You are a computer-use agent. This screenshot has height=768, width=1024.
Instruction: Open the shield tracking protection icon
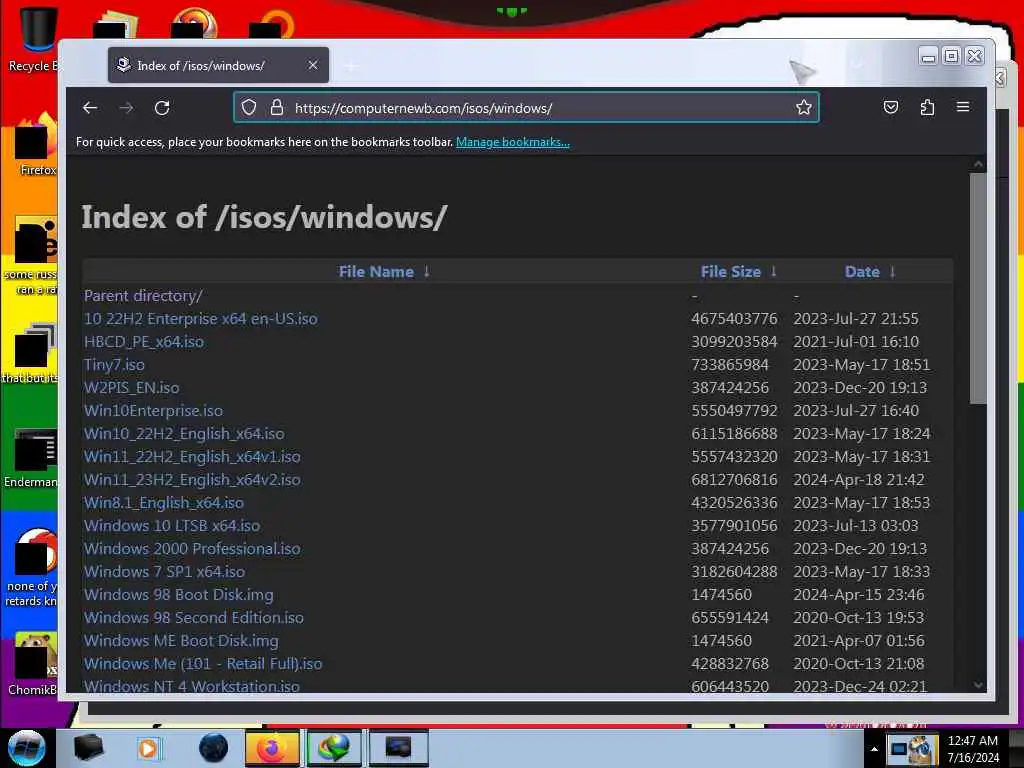click(249, 107)
